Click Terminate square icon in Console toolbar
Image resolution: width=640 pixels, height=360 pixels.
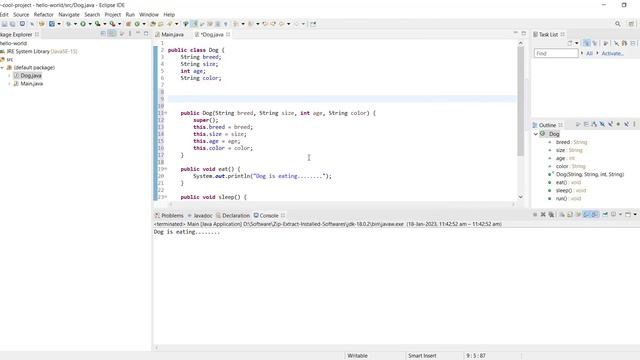tap(535, 214)
